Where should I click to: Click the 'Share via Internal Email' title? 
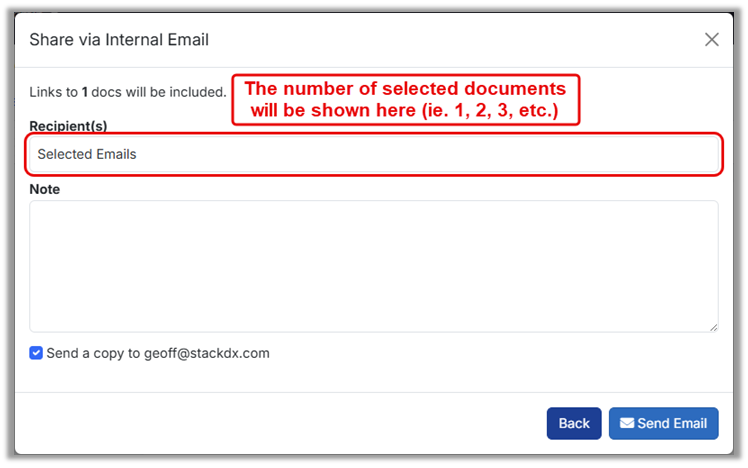tap(119, 40)
